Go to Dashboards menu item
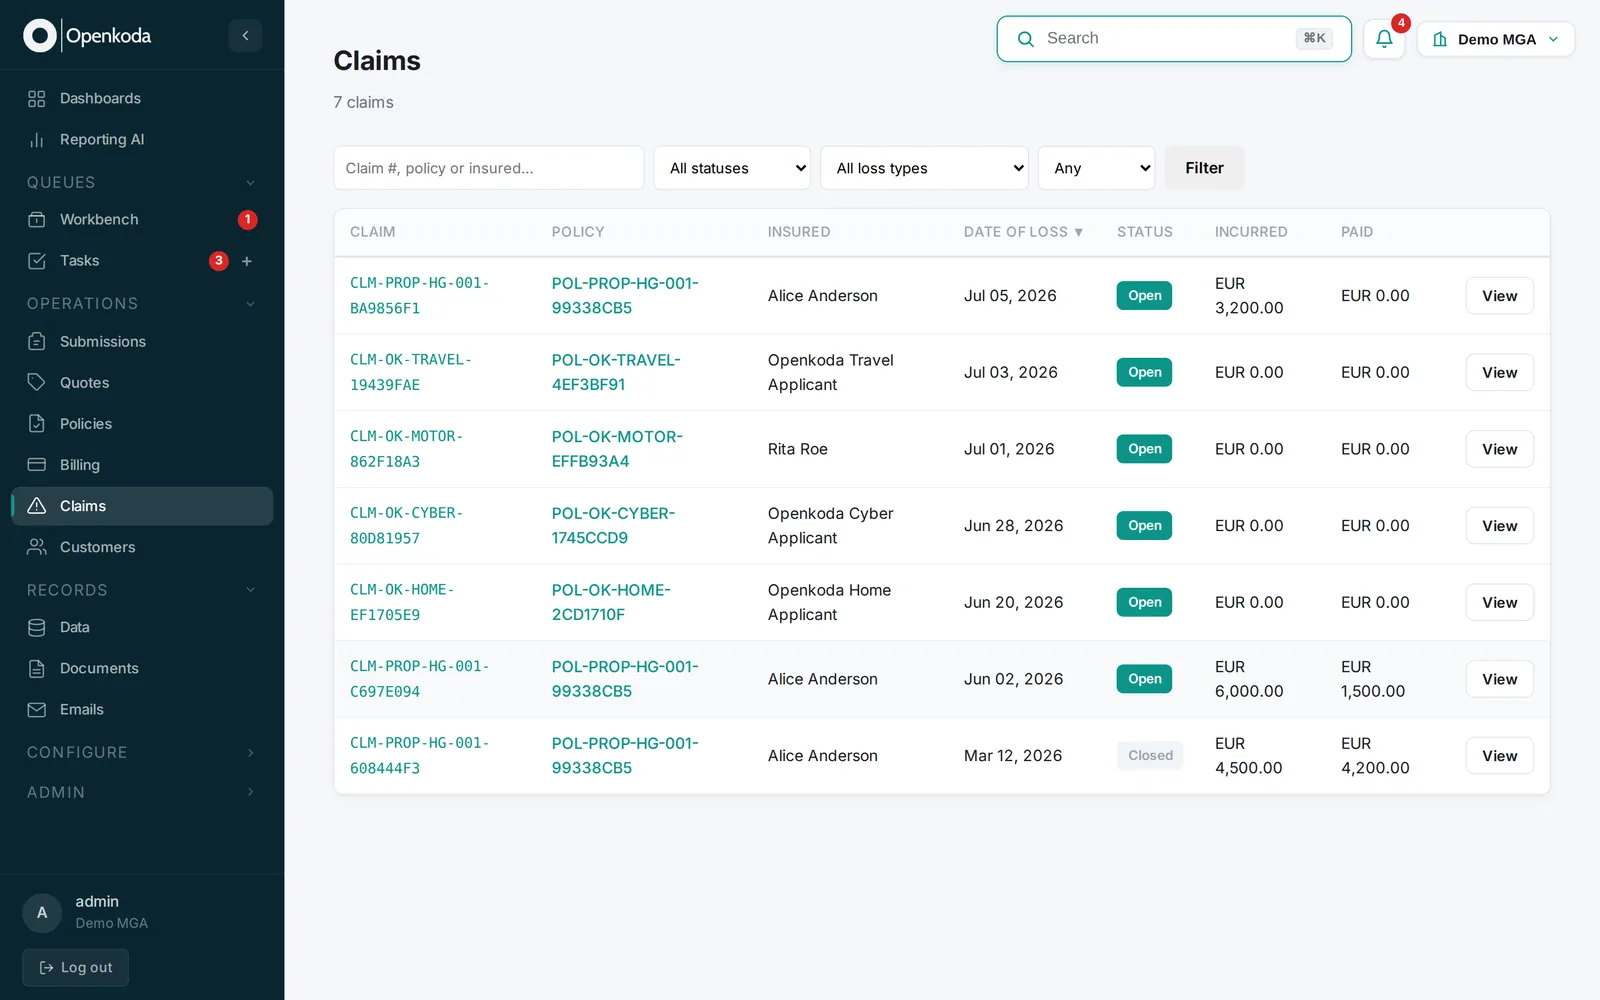The width and height of the screenshot is (1600, 1000). (x=142, y=98)
